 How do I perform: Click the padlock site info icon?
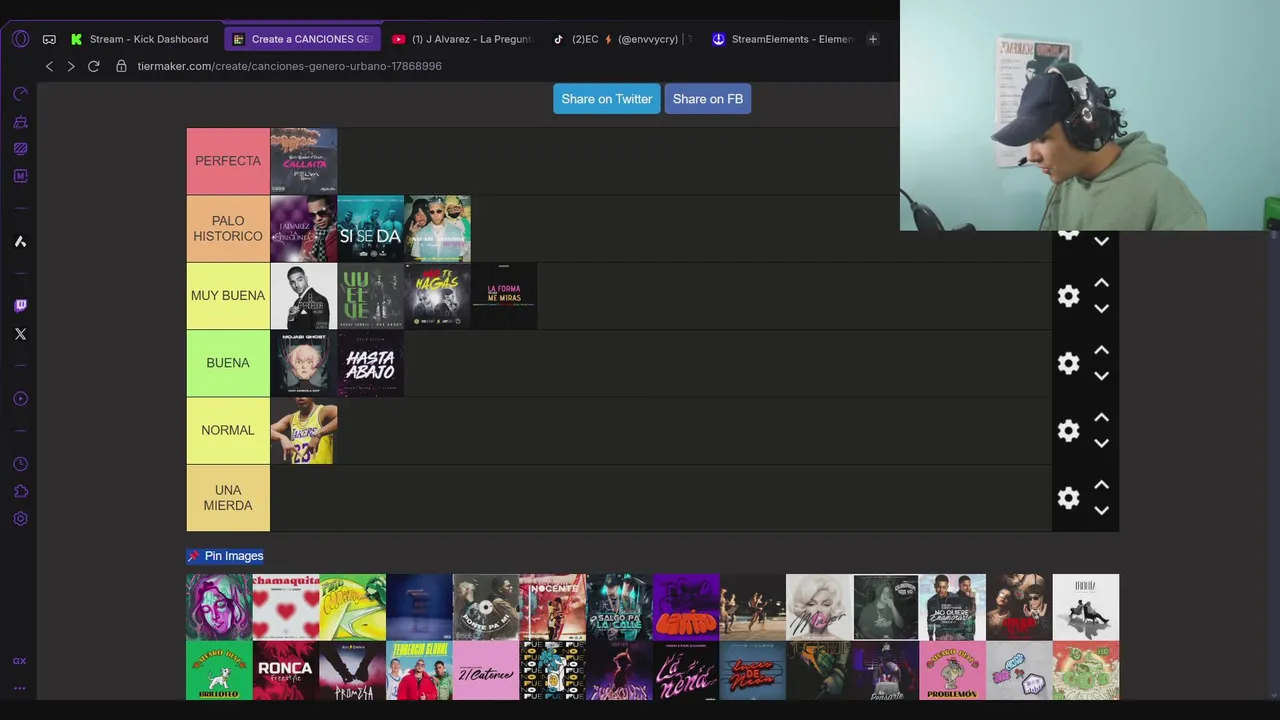tap(121, 66)
